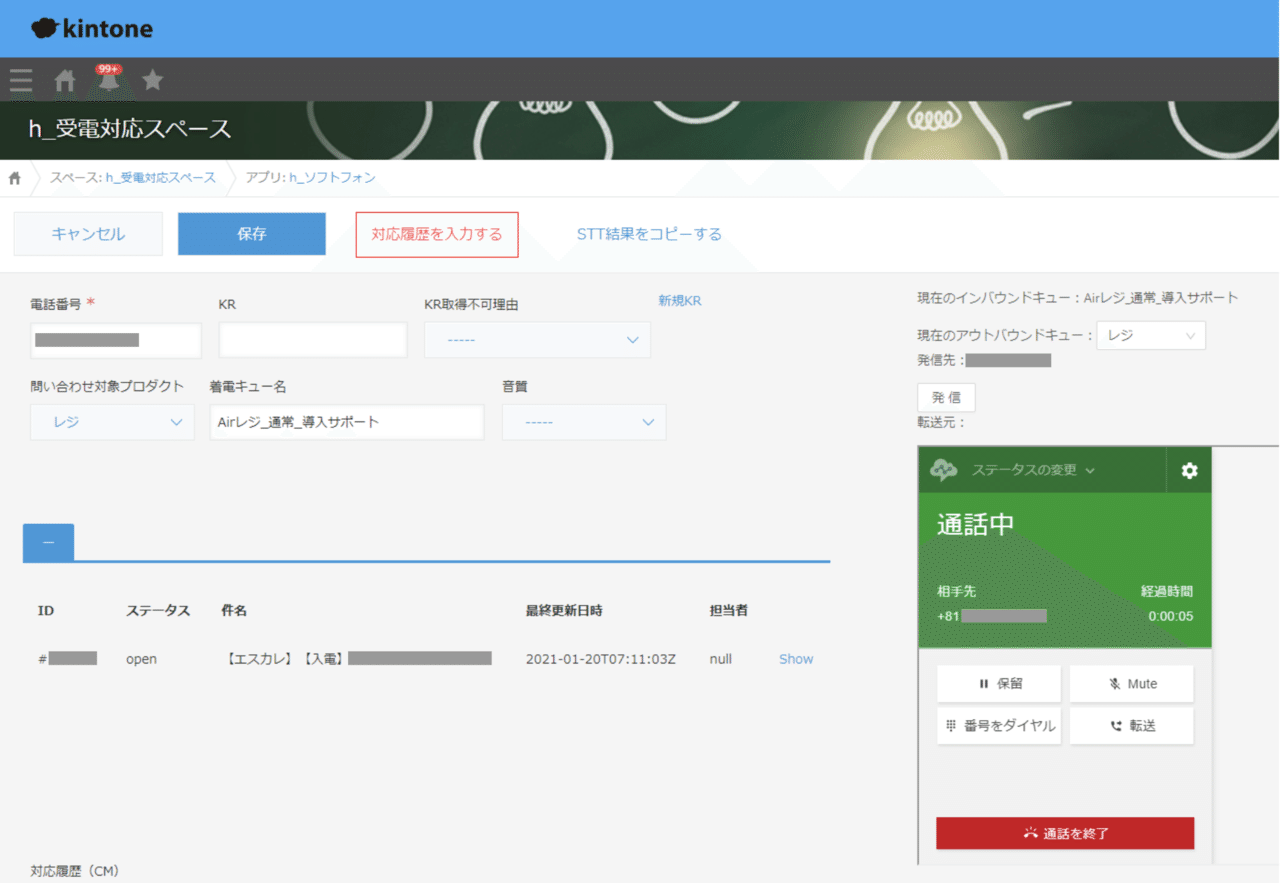Open the hamburger main menu
The image size is (1280, 883).
tap(21, 80)
